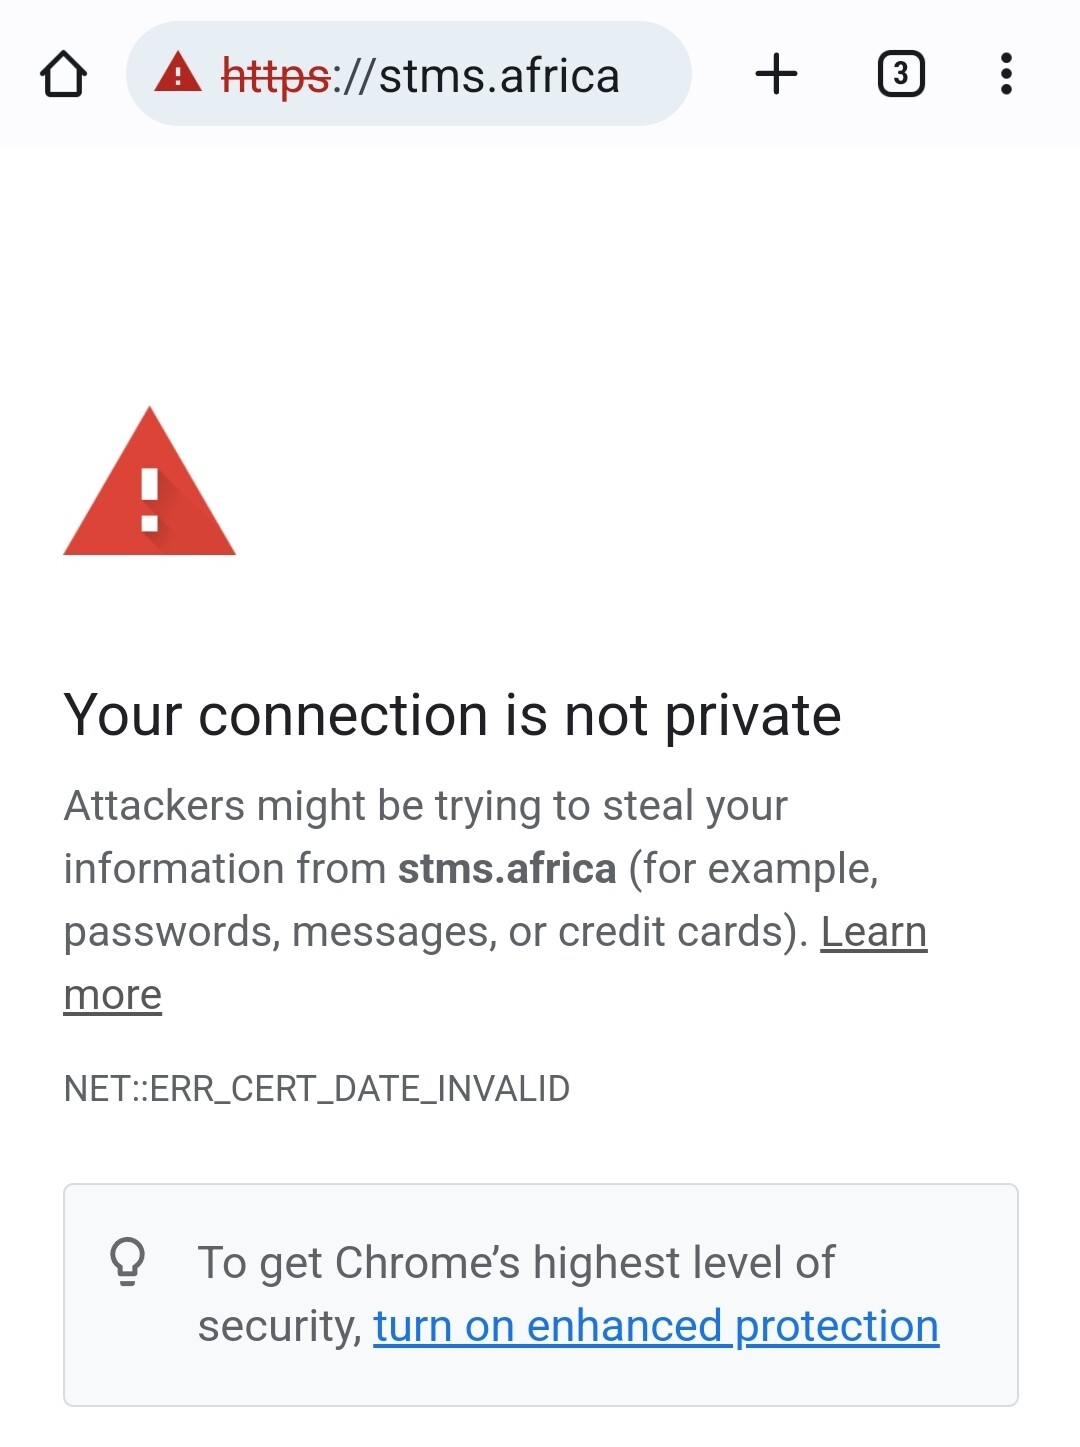Click '(for example,' text in warning paragraph
The width and height of the screenshot is (1080, 1447).
pos(753,869)
